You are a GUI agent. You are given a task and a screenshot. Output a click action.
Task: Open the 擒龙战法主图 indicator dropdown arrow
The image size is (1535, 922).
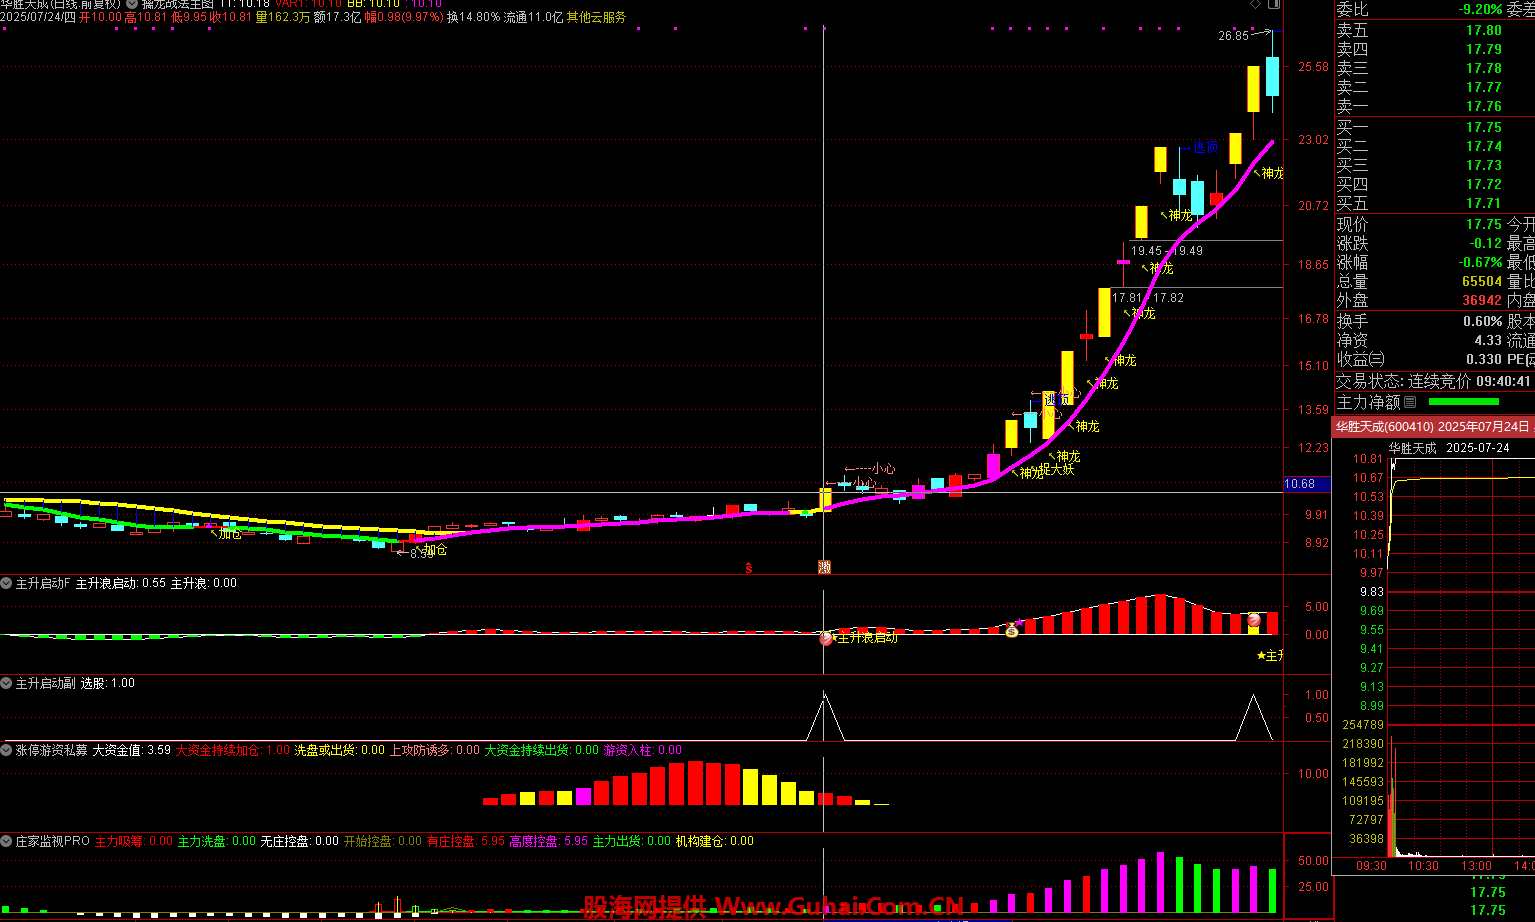[133, 4]
